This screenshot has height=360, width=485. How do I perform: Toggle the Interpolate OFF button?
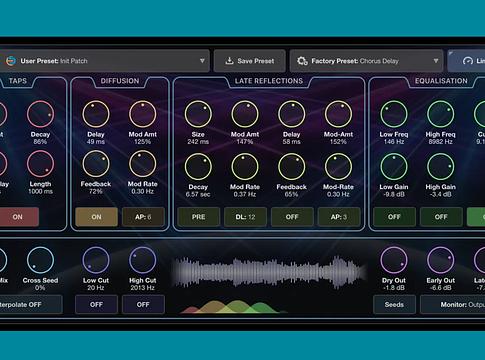click(30, 304)
